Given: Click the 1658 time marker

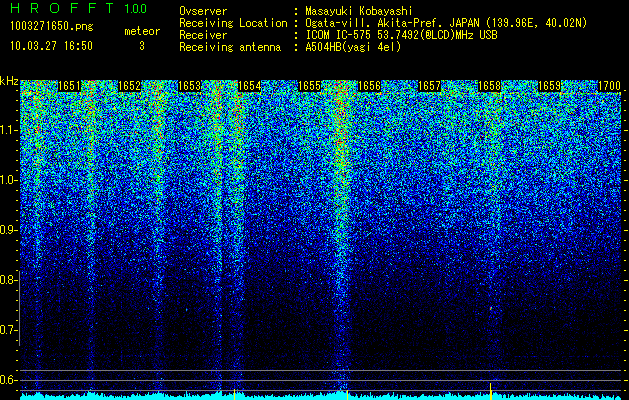Looking at the screenshot, I should [x=490, y=86].
